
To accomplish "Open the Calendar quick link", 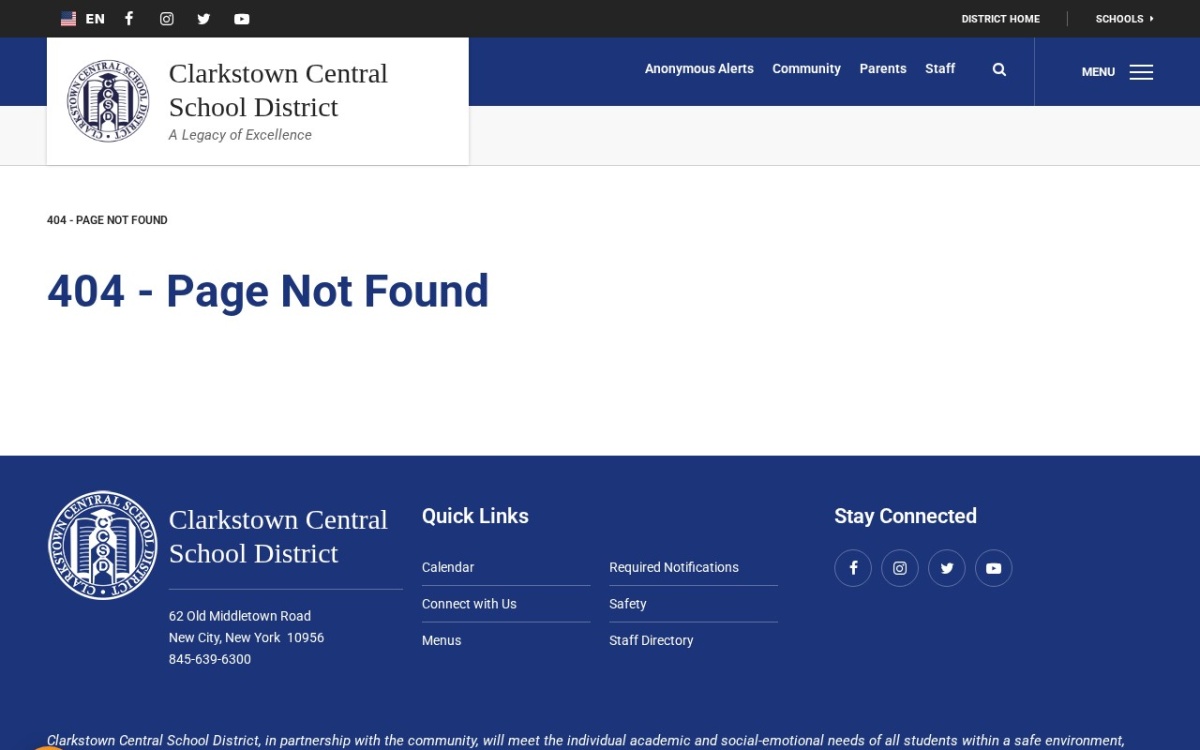I will pos(448,567).
